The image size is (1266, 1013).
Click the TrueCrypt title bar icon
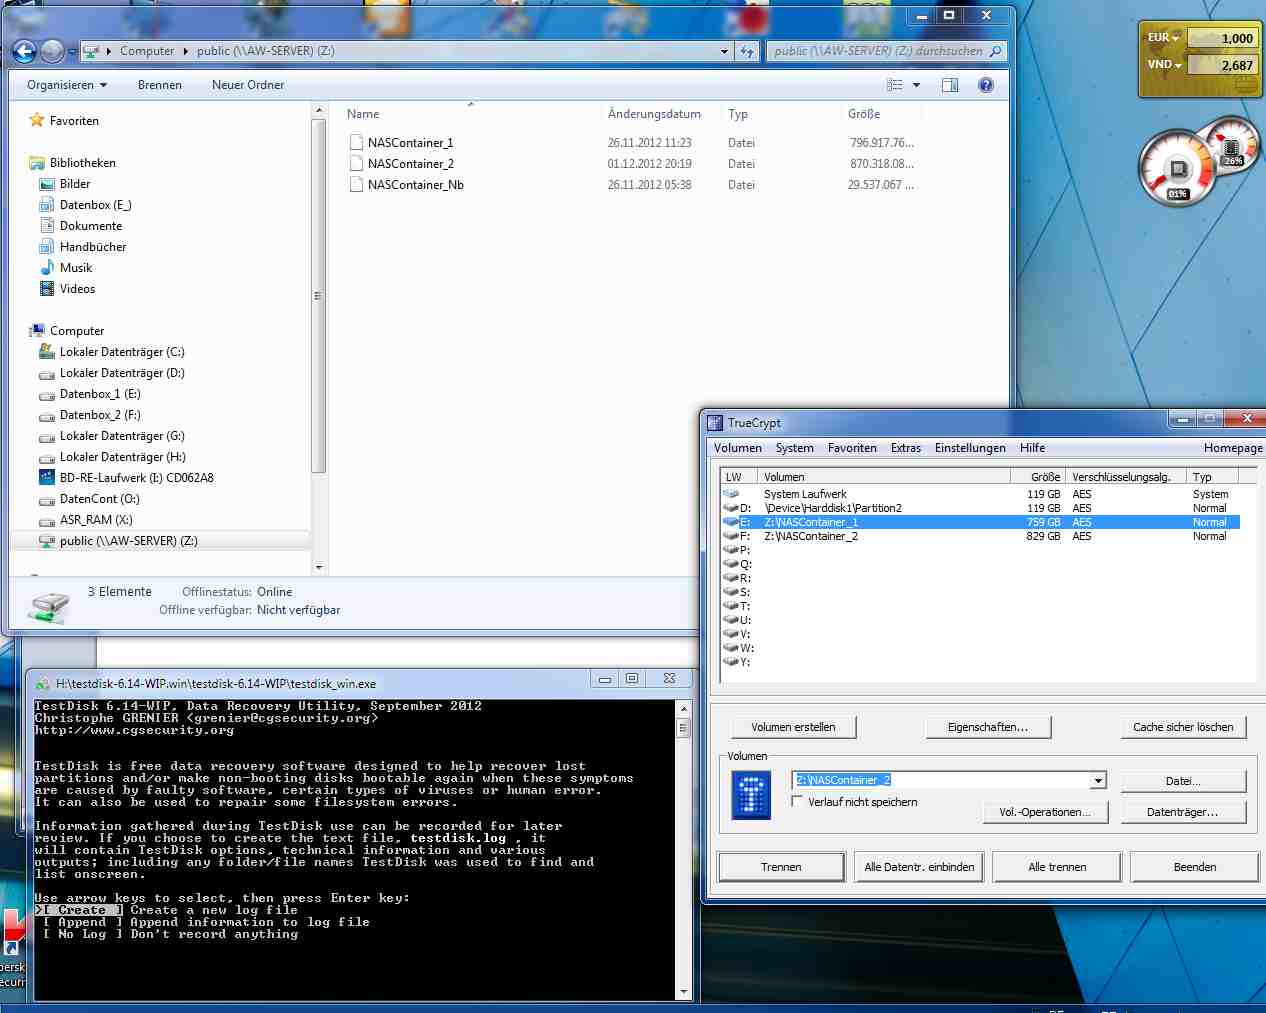click(715, 423)
